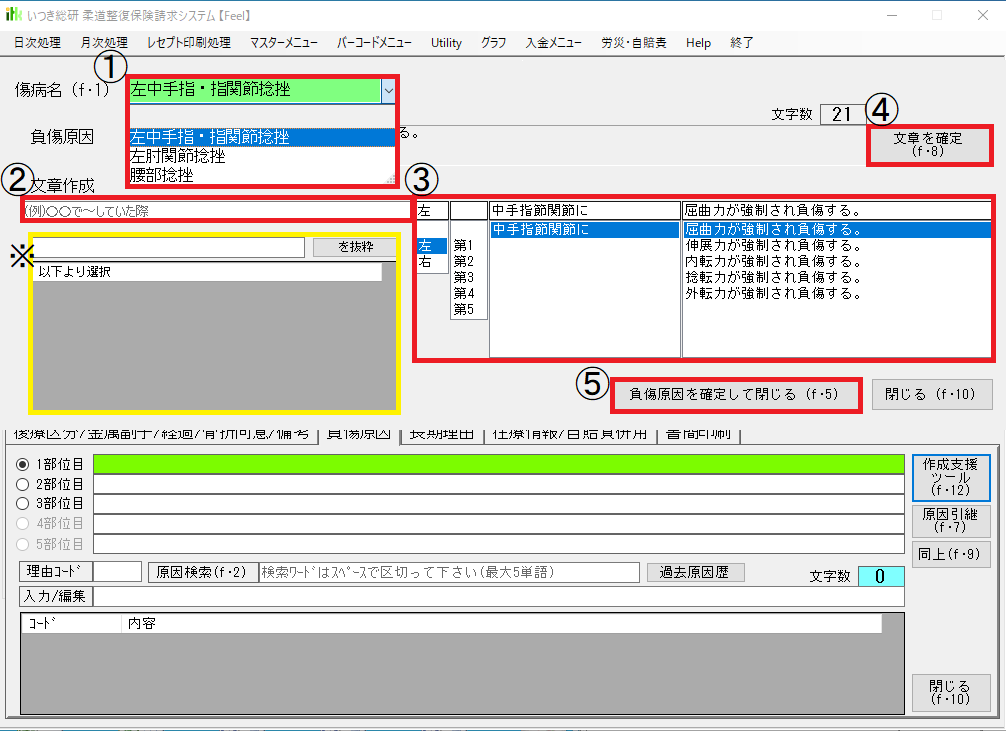Choose 右 in the left/right side list
This screenshot has width=1006, height=731.
(x=426, y=262)
